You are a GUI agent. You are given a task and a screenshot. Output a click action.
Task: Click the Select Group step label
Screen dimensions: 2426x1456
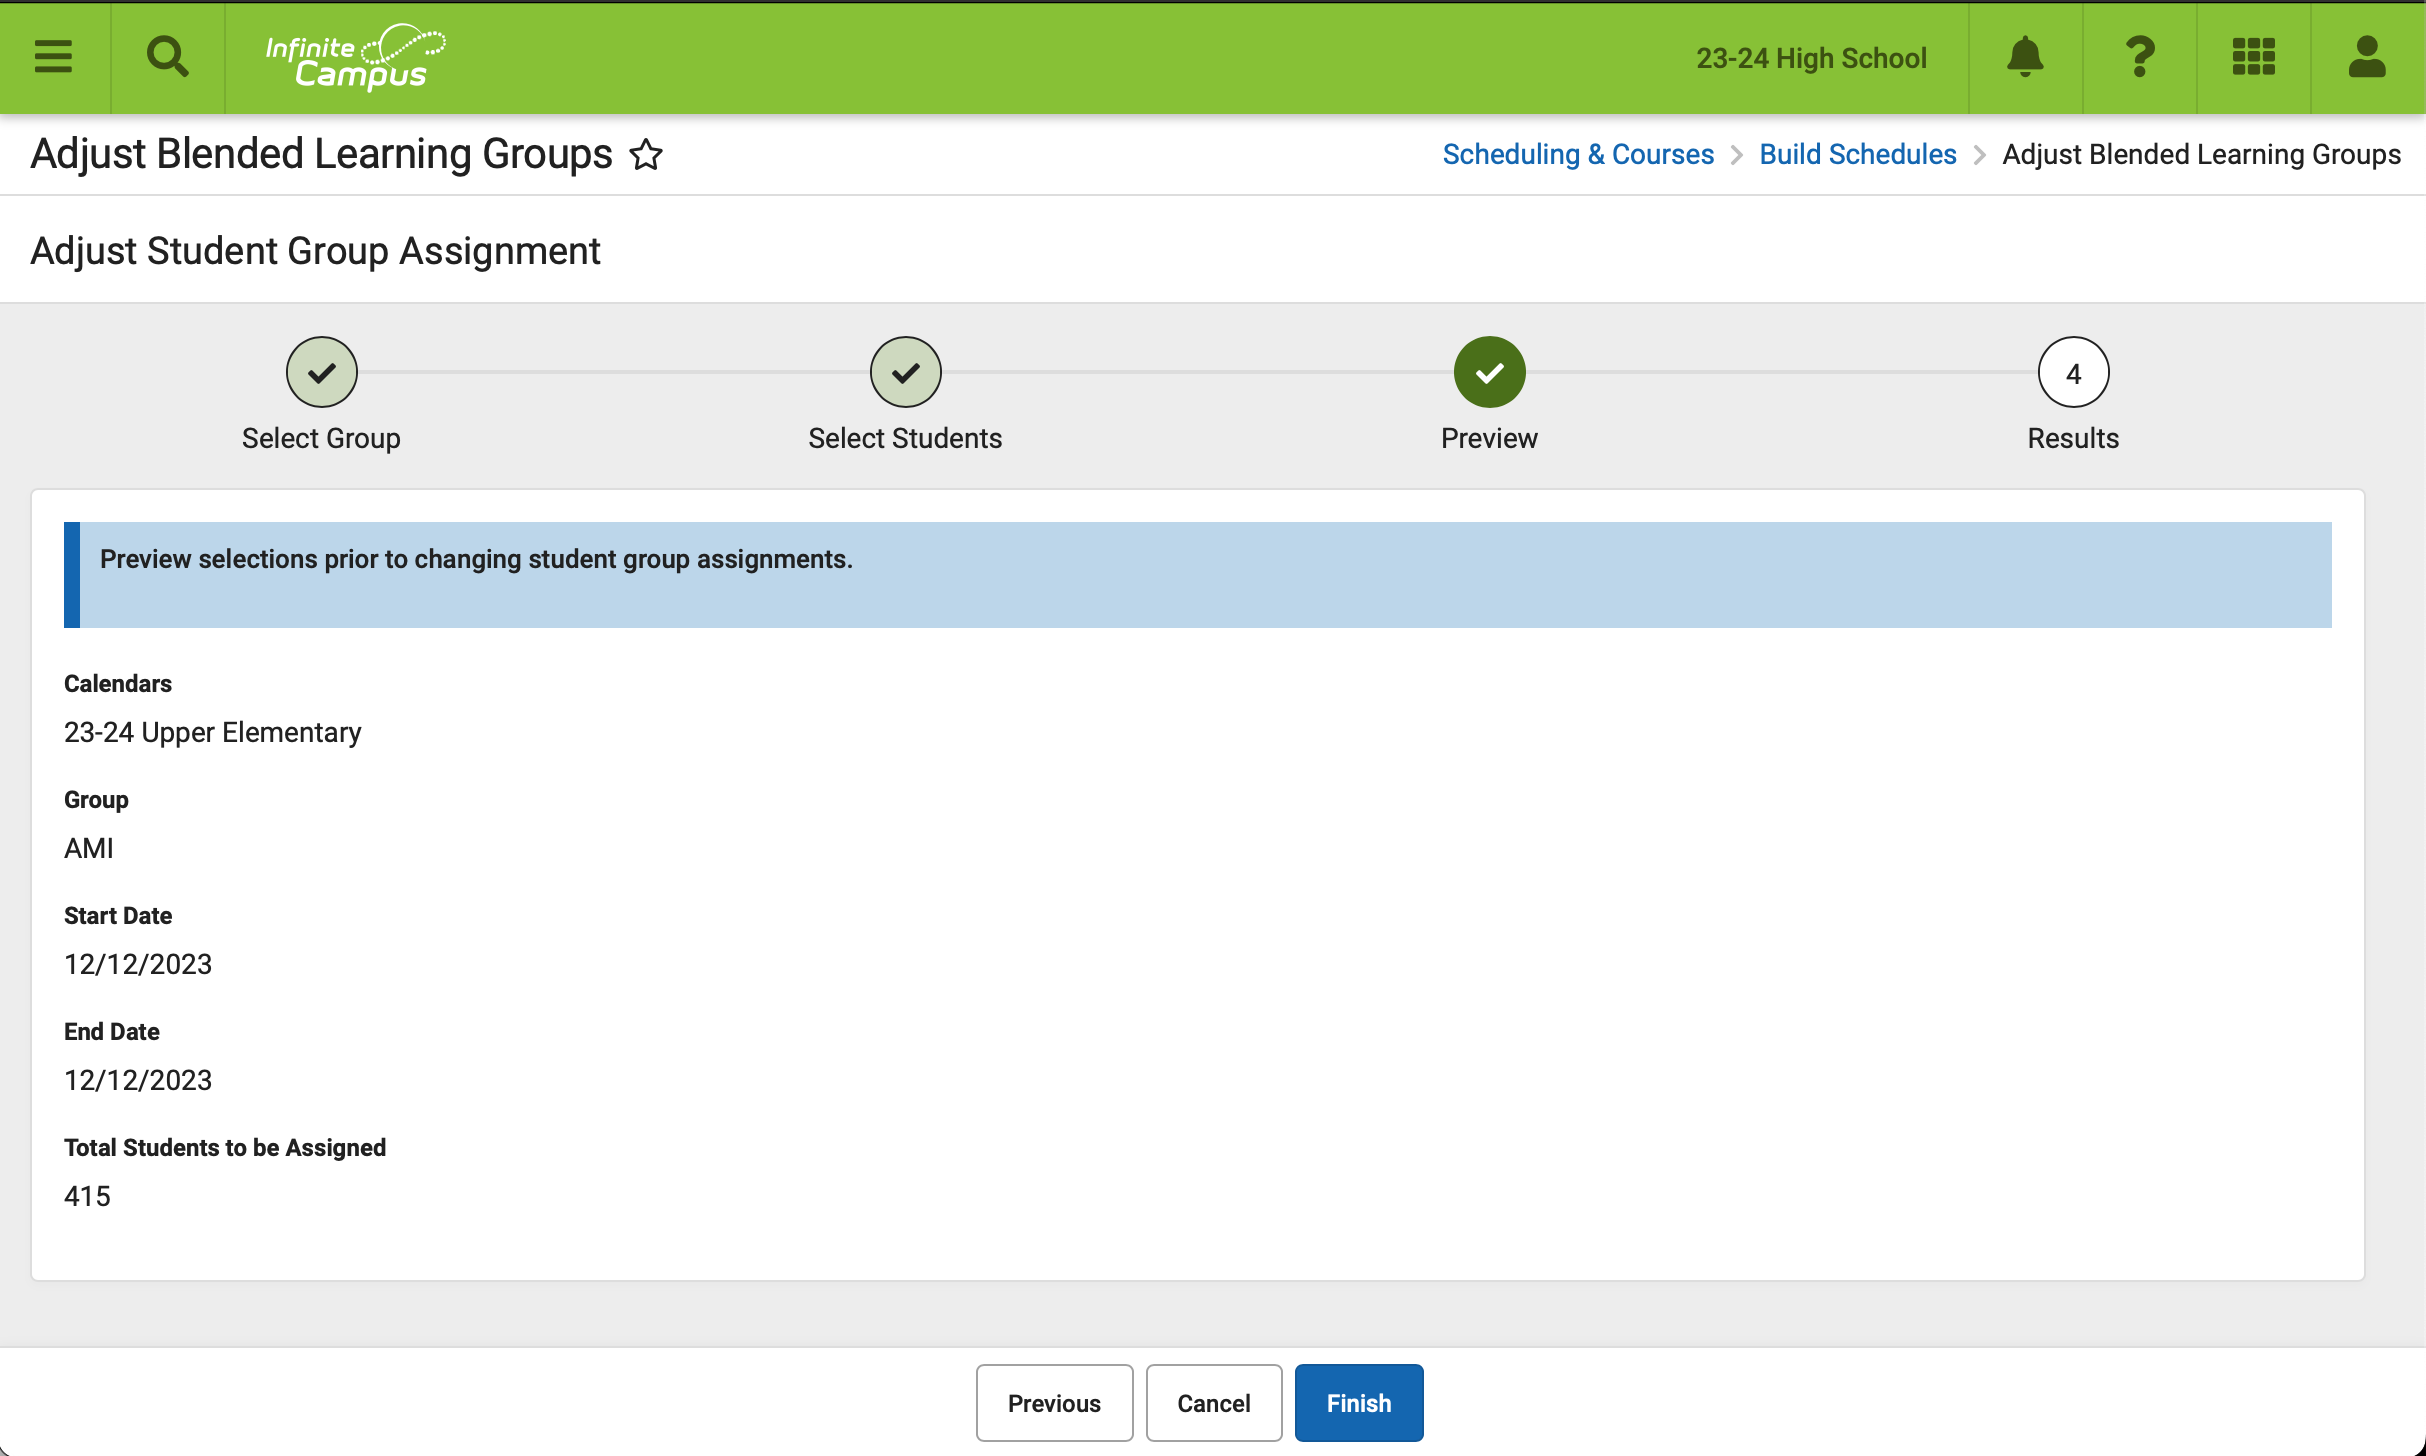pyautogui.click(x=321, y=438)
